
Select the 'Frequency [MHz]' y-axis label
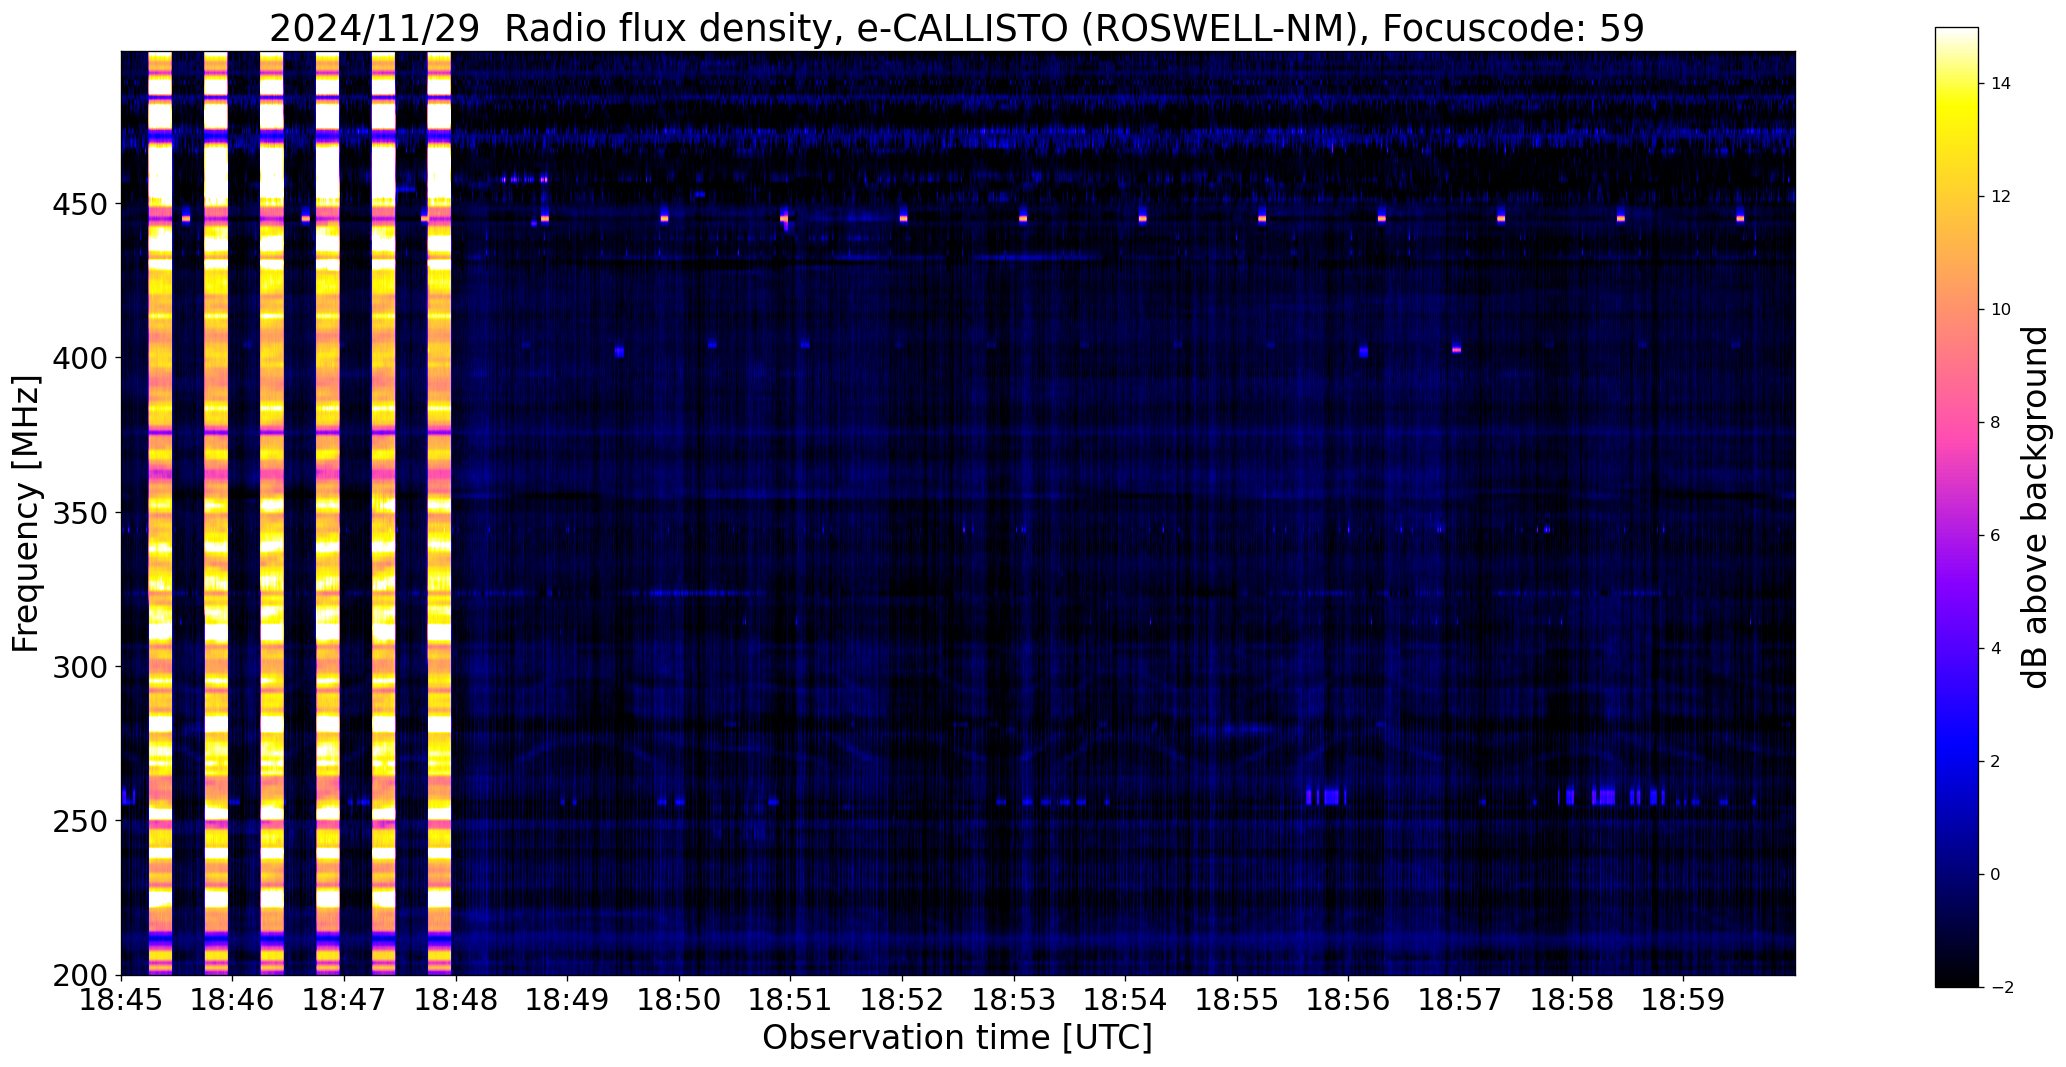tap(27, 513)
